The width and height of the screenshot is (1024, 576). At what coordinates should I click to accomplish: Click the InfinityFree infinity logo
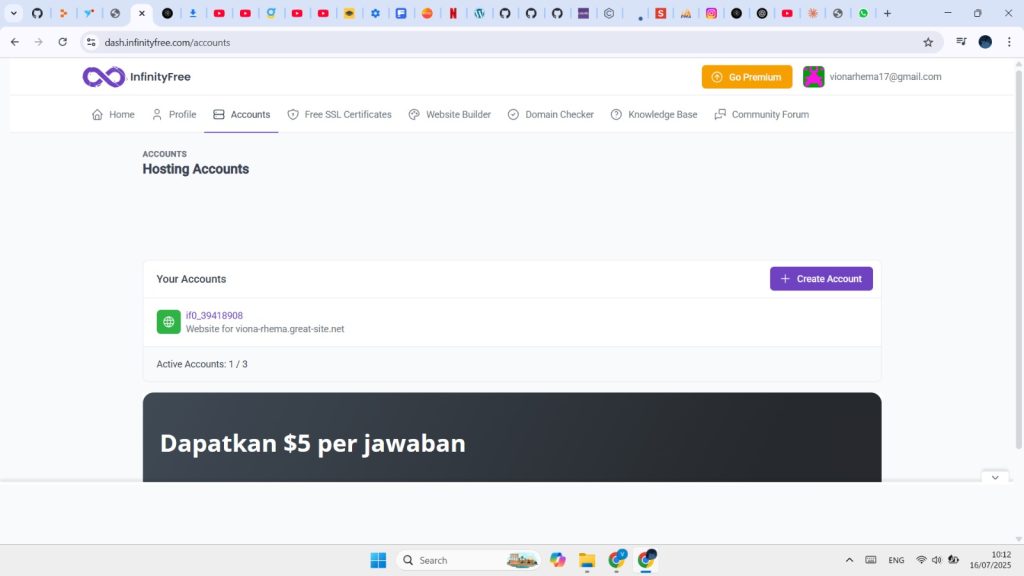click(x=104, y=77)
